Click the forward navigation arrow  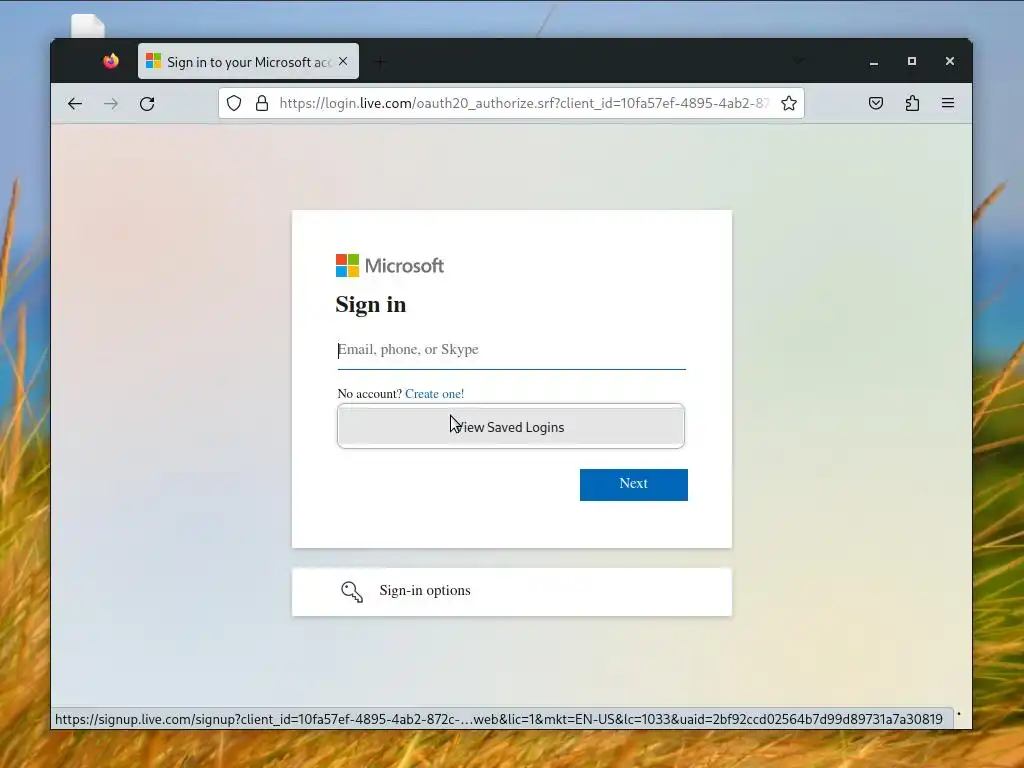pos(111,103)
